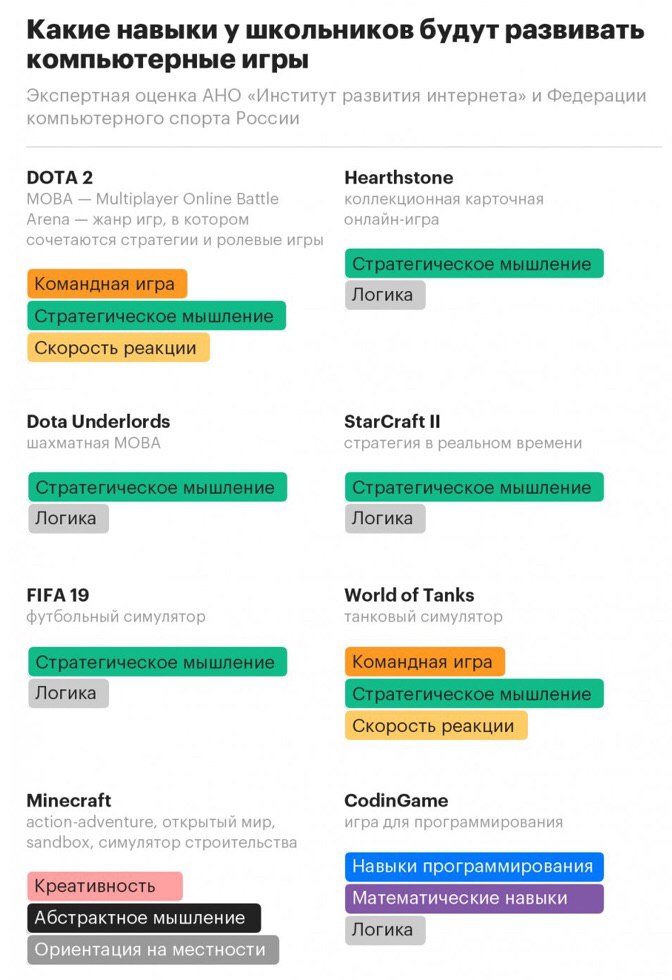Click the black "Абстрактное мышление" tag

pos(143,918)
